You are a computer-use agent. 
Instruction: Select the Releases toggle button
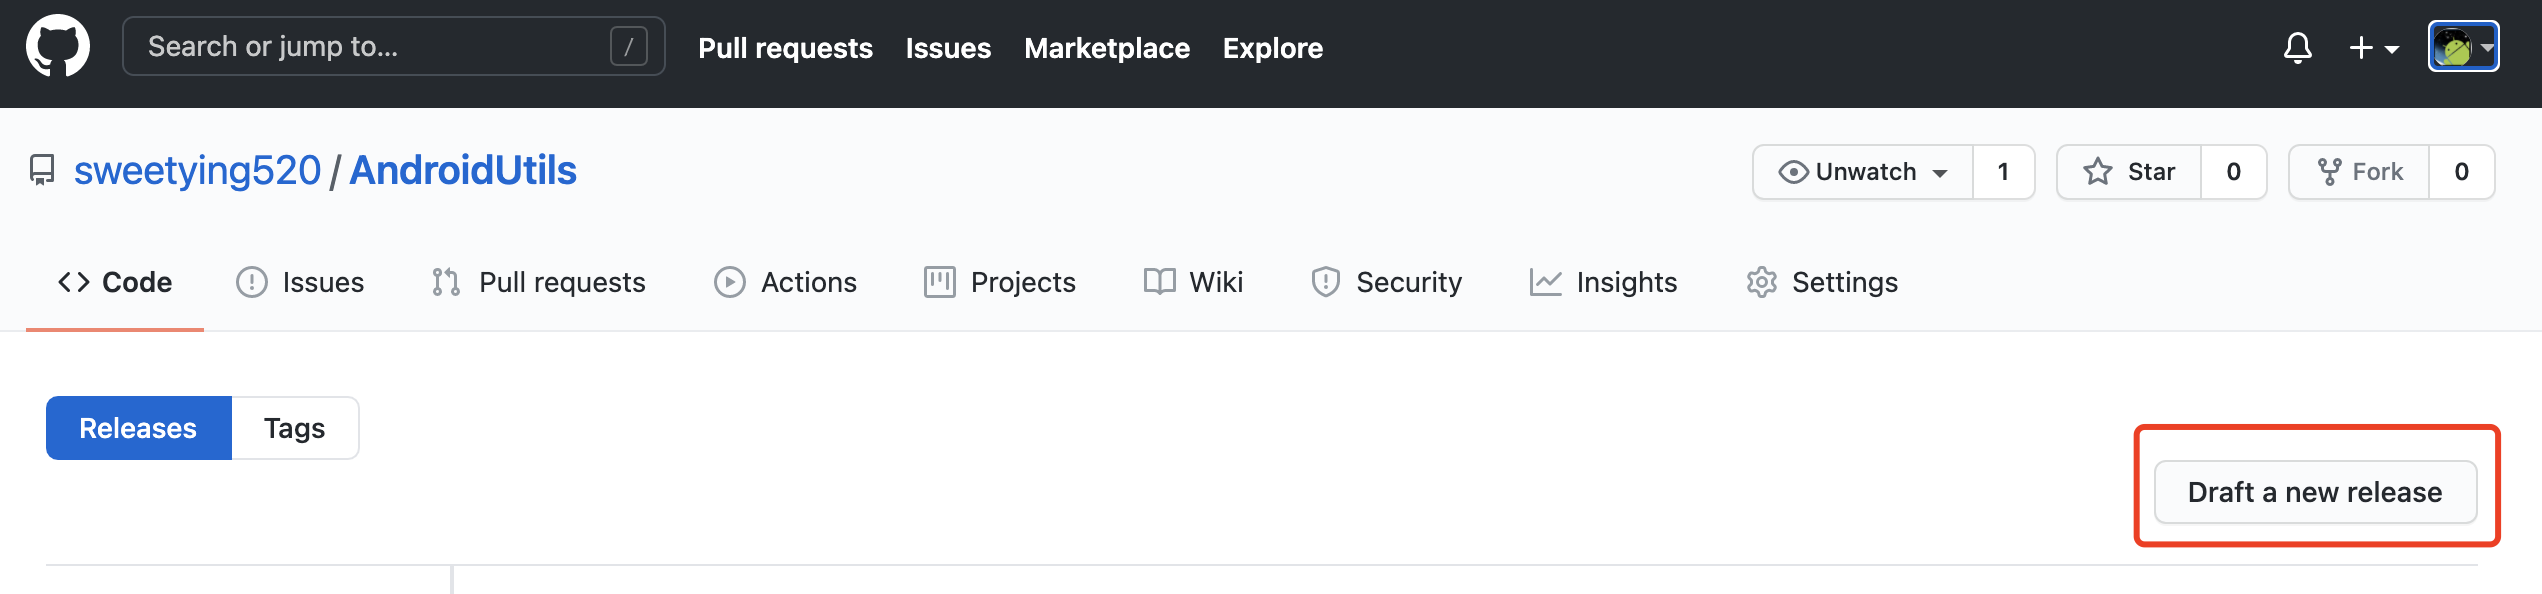click(138, 428)
